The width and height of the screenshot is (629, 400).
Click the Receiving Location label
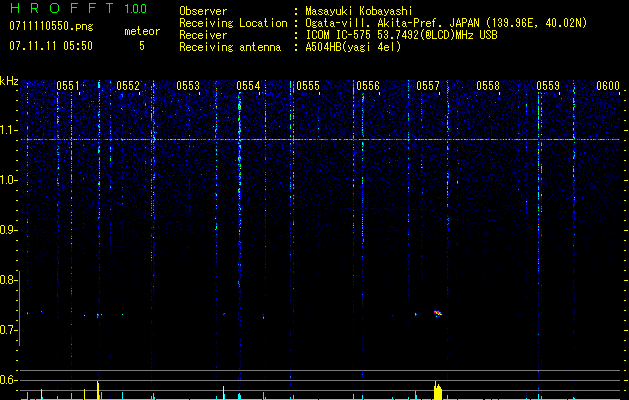(233, 23)
